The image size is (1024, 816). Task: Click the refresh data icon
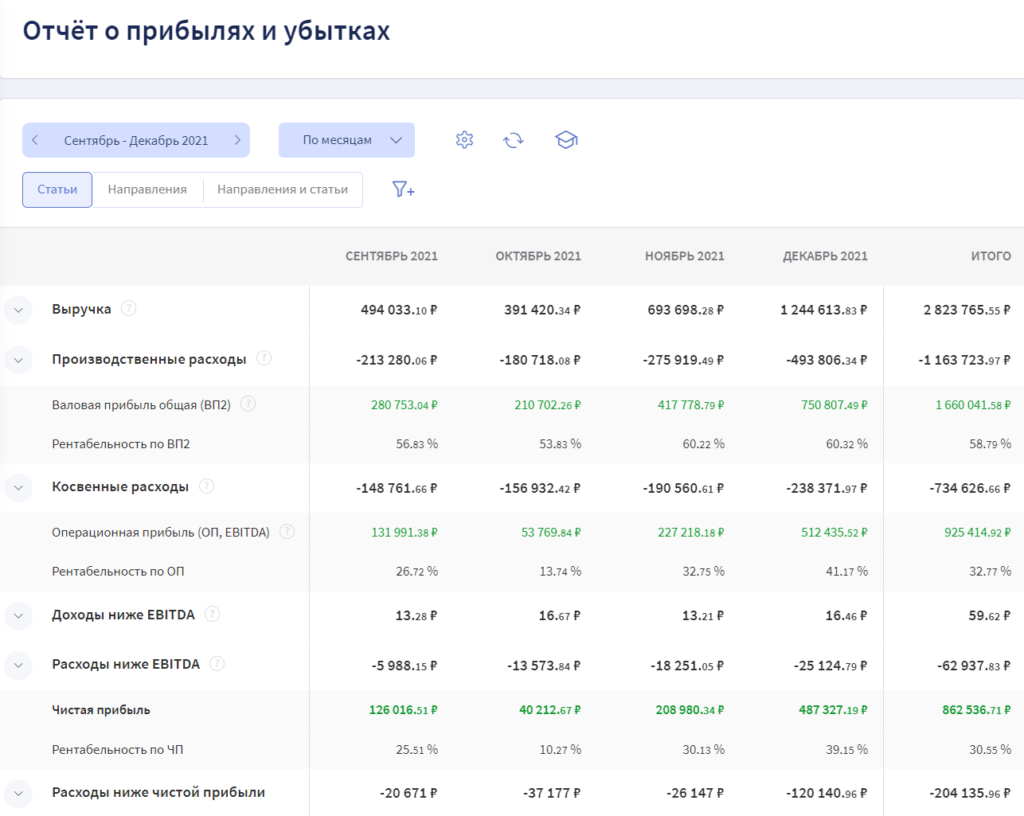(x=513, y=140)
